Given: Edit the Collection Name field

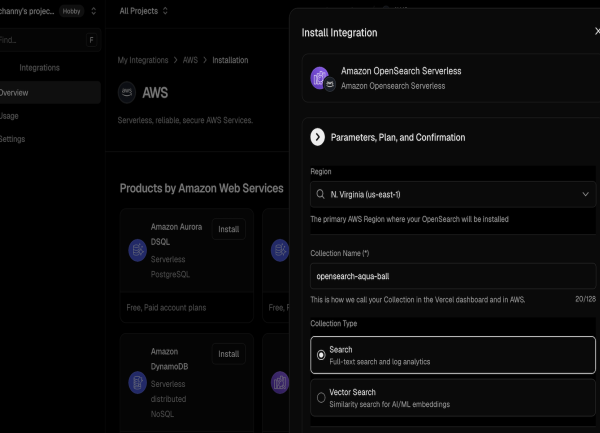Looking at the screenshot, I should coord(453,276).
